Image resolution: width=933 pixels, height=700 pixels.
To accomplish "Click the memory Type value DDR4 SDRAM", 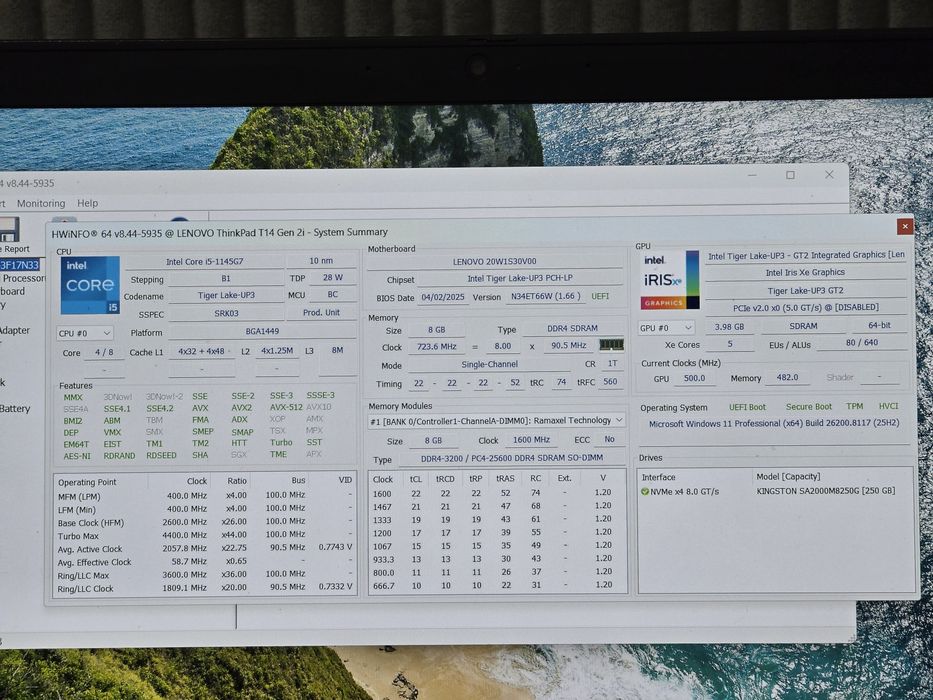I will [572, 329].
